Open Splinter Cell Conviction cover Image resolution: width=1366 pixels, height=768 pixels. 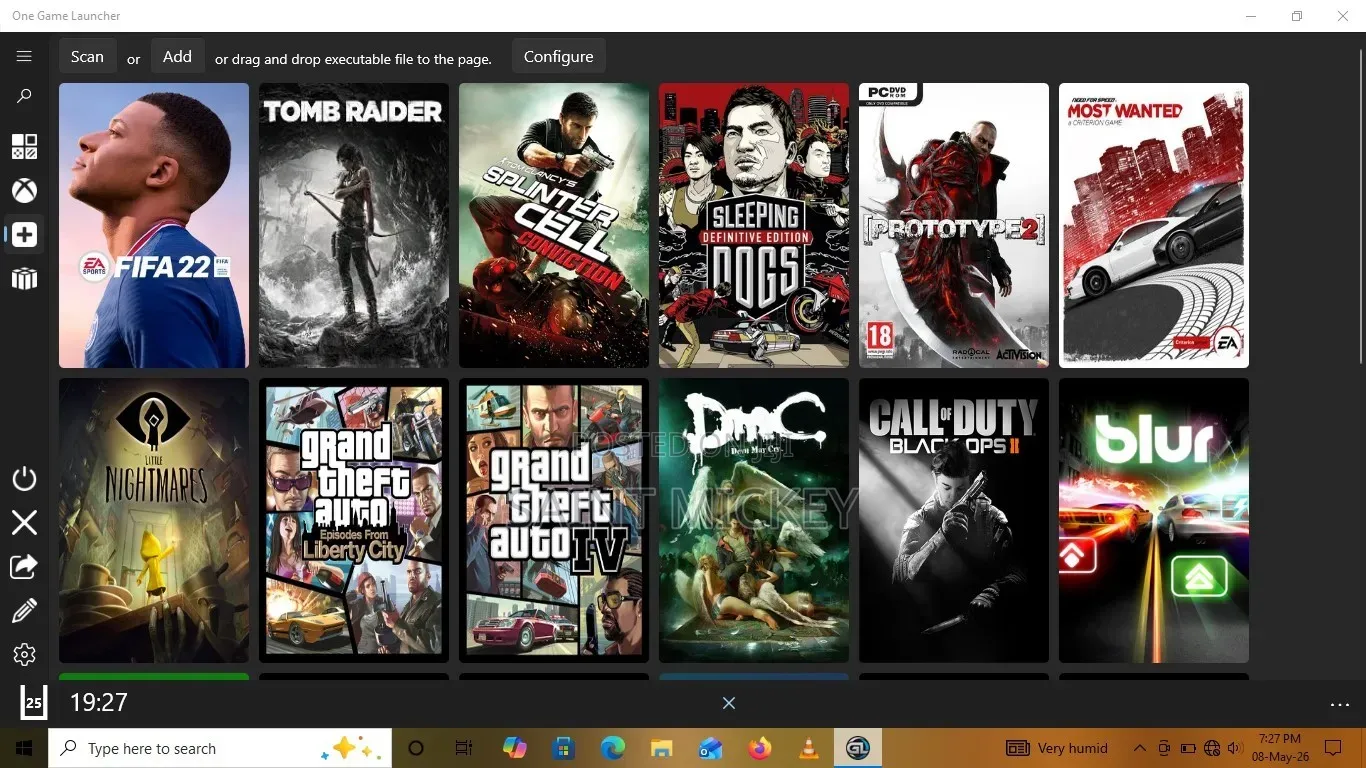pos(554,225)
